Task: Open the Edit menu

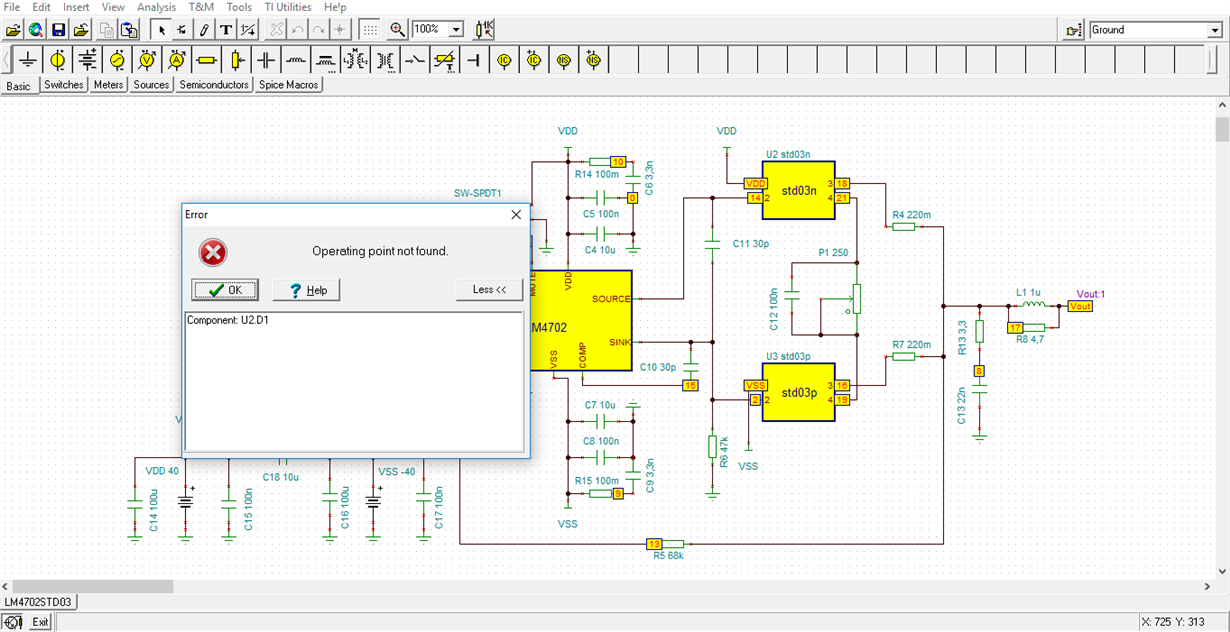Action: pos(41,7)
